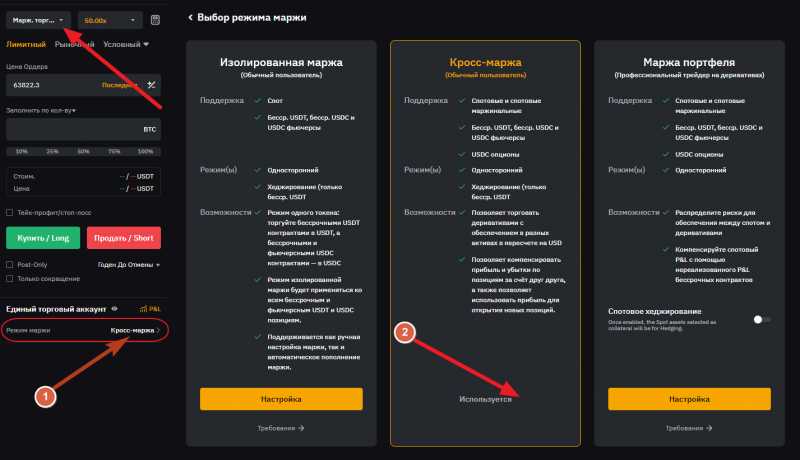Click the chevron next to Кросс-маржа
The image size is (800, 460).
(x=158, y=329)
